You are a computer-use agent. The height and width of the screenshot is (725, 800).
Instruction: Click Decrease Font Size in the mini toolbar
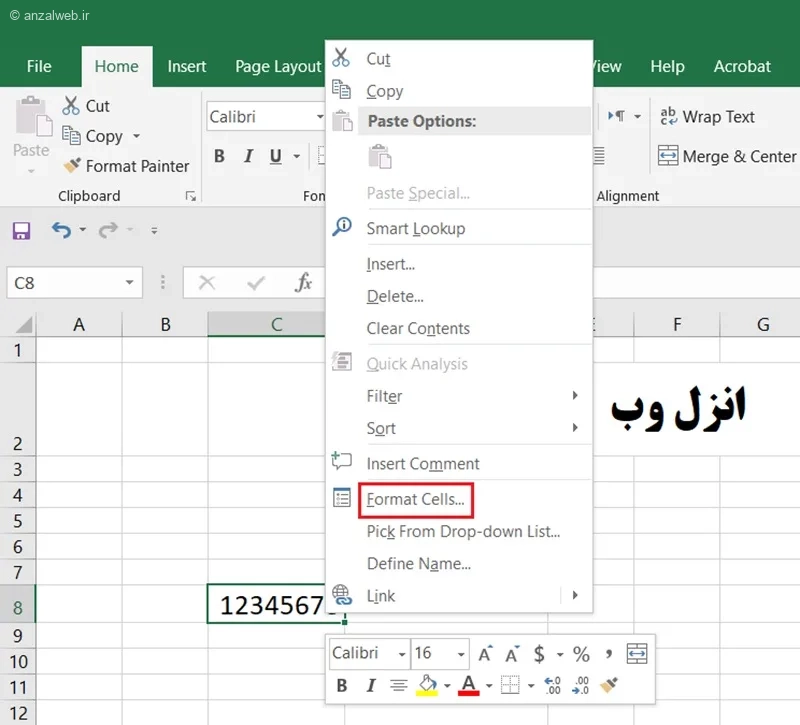(512, 654)
